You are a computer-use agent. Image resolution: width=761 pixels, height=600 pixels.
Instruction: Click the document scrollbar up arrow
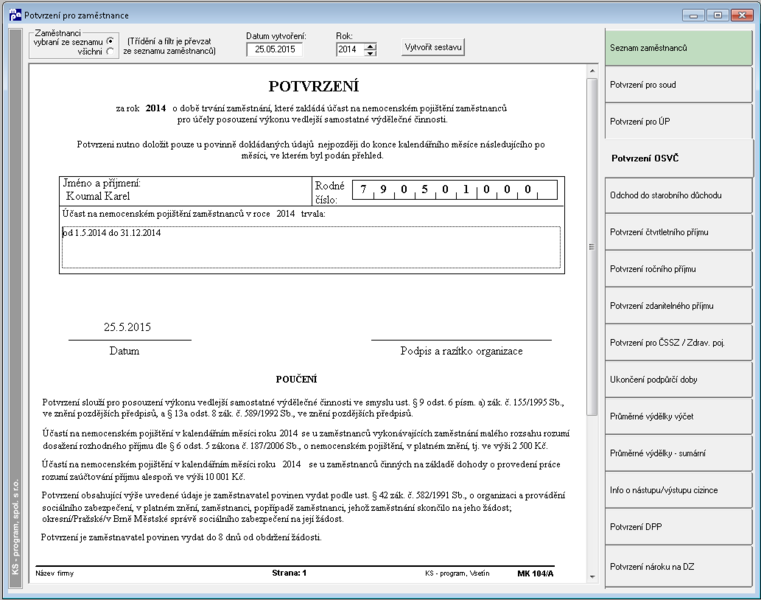(x=592, y=71)
